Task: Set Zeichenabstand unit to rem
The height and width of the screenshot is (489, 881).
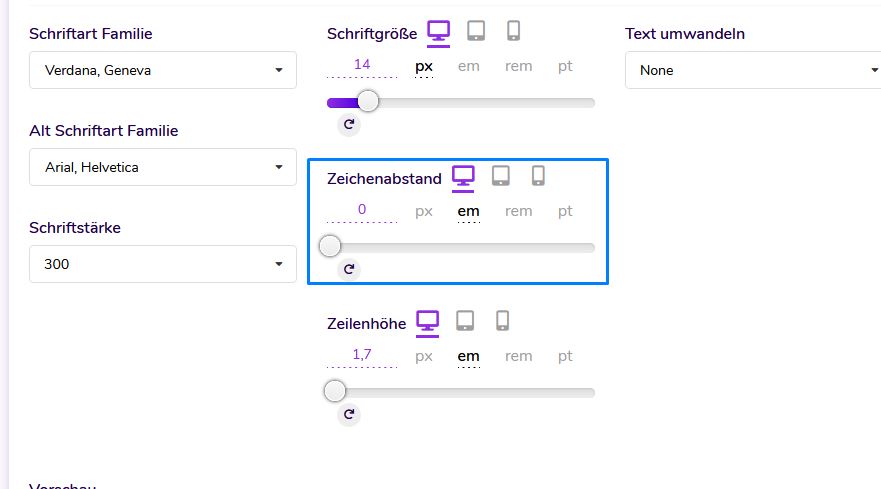Action: pyautogui.click(x=518, y=211)
